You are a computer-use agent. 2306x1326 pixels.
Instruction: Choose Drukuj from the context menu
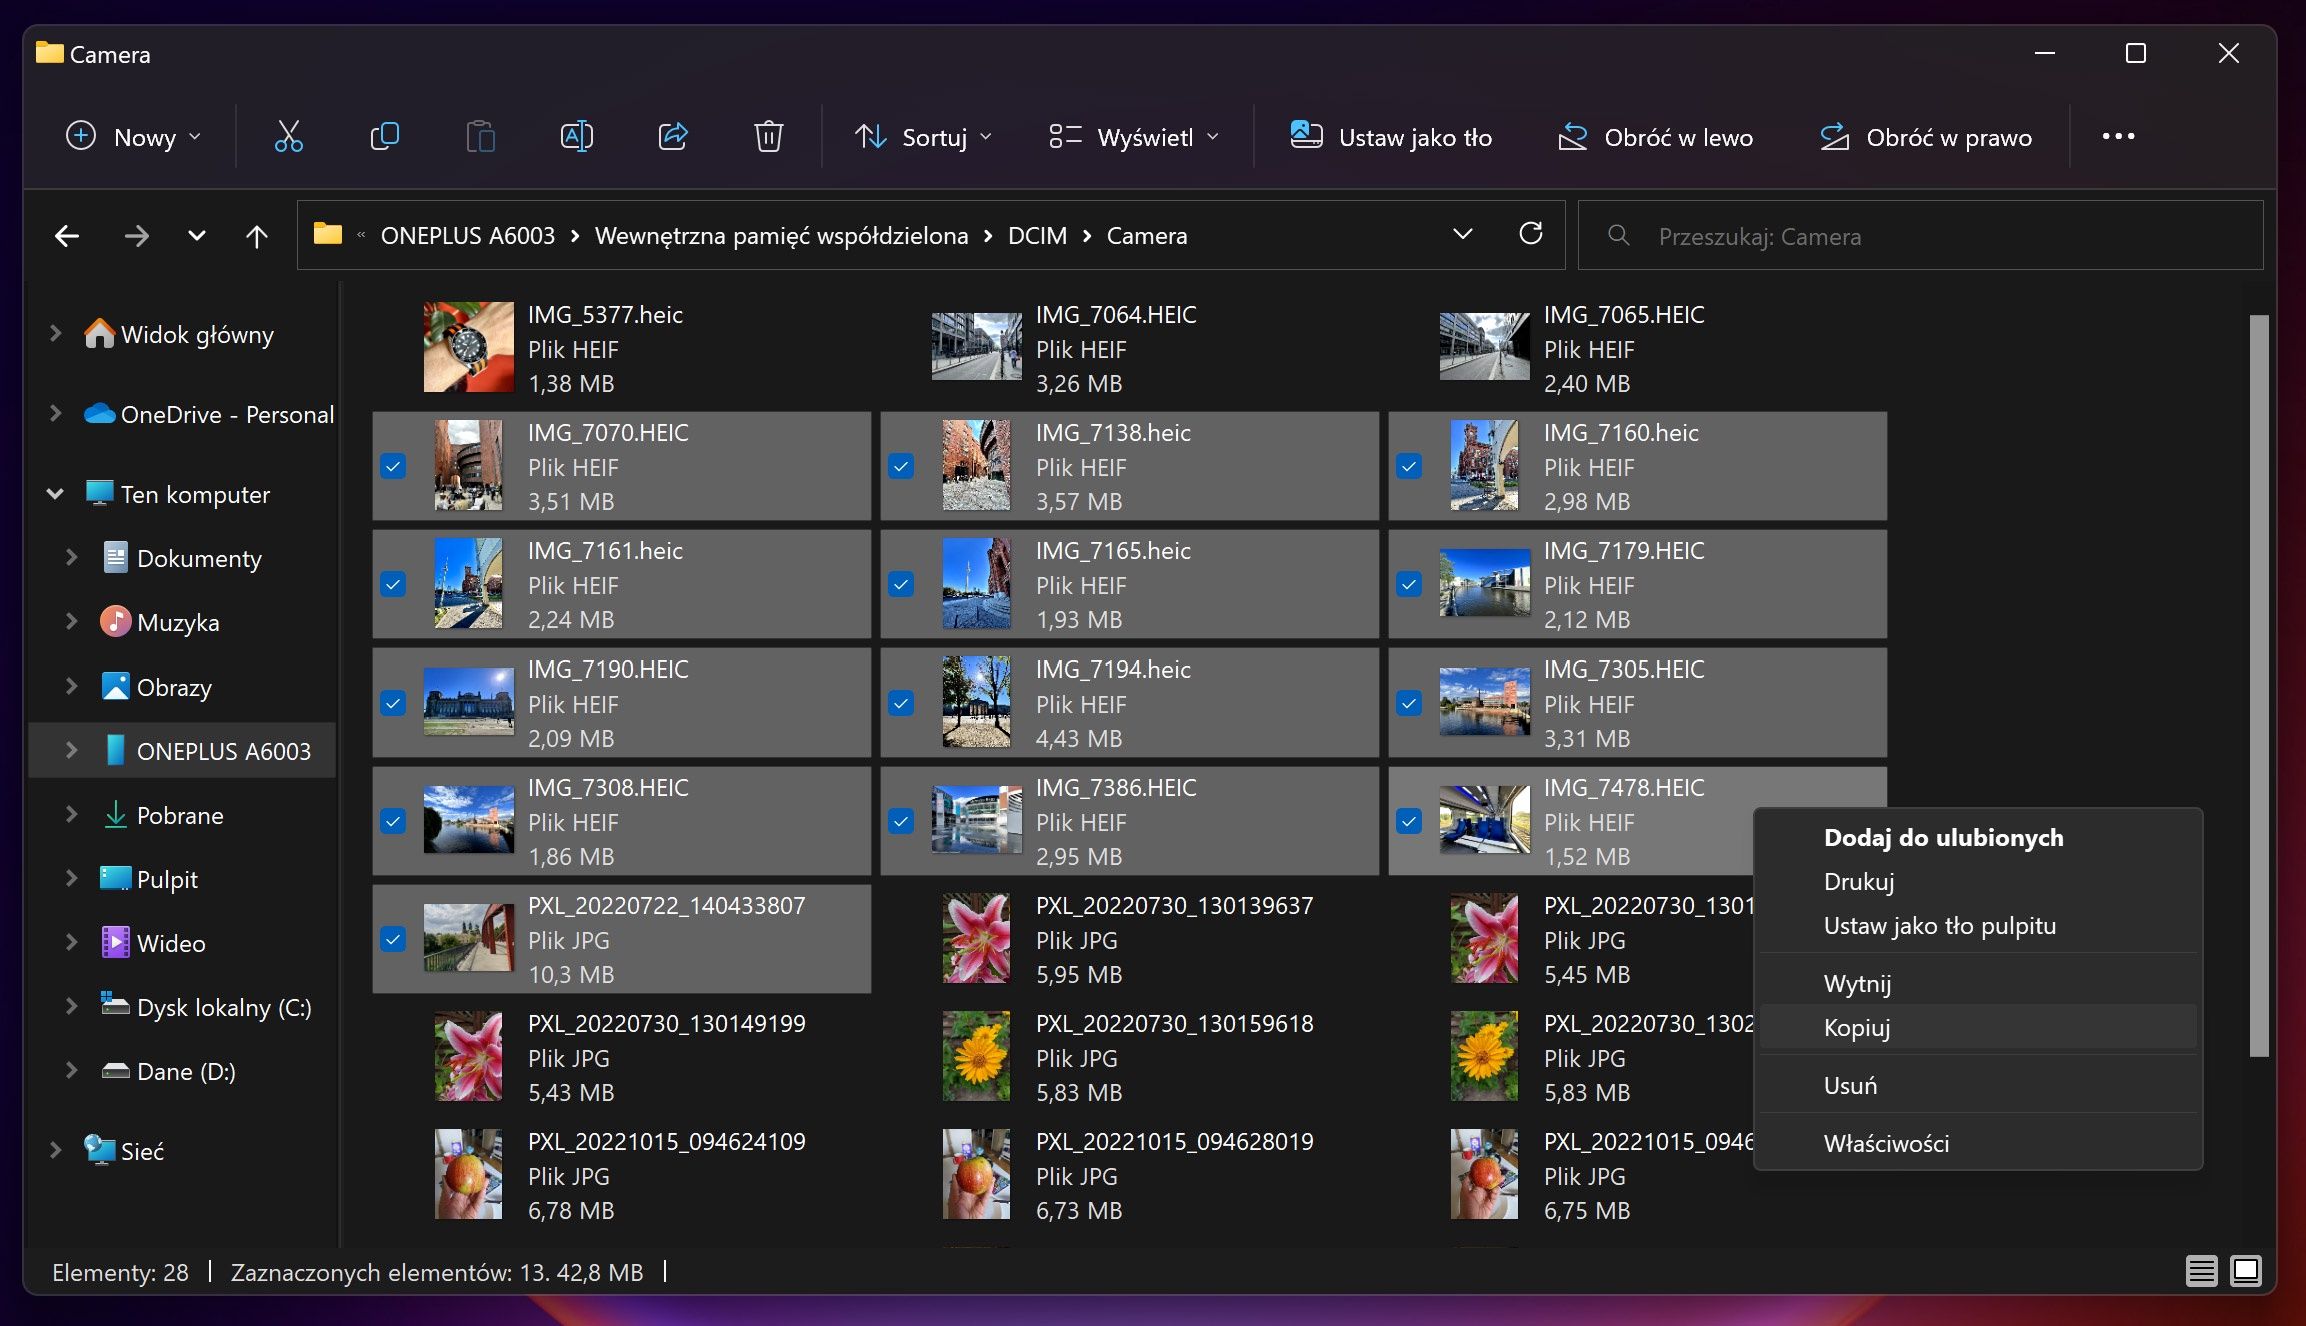coord(1978,881)
